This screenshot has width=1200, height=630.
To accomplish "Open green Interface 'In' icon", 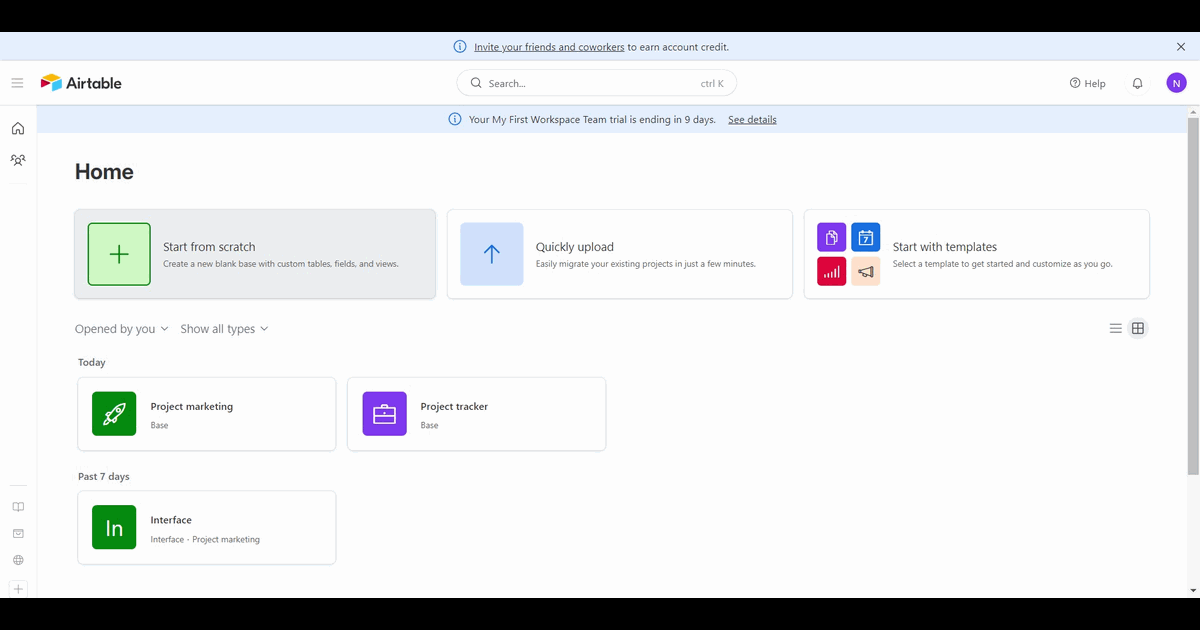I will (x=114, y=527).
